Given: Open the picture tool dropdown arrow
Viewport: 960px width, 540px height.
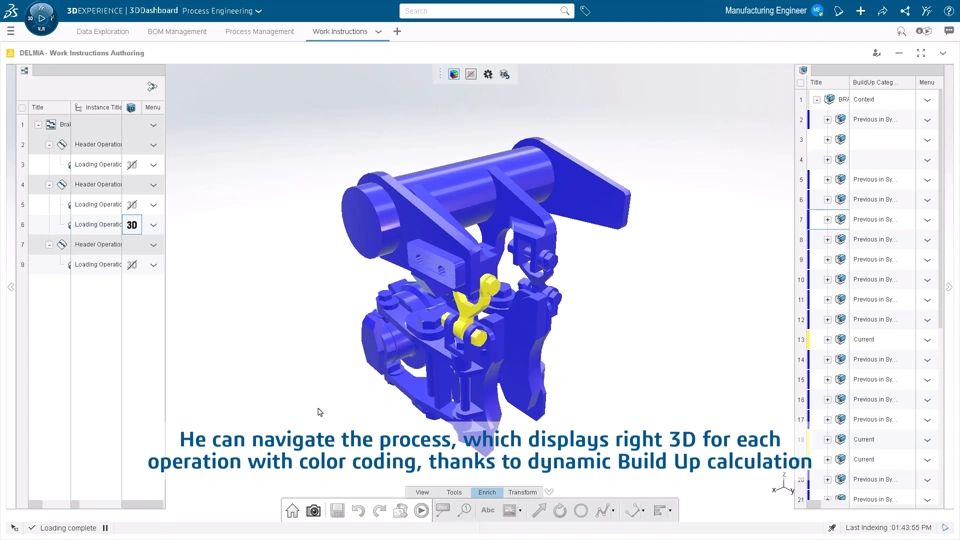Looking at the screenshot, I should [520, 511].
